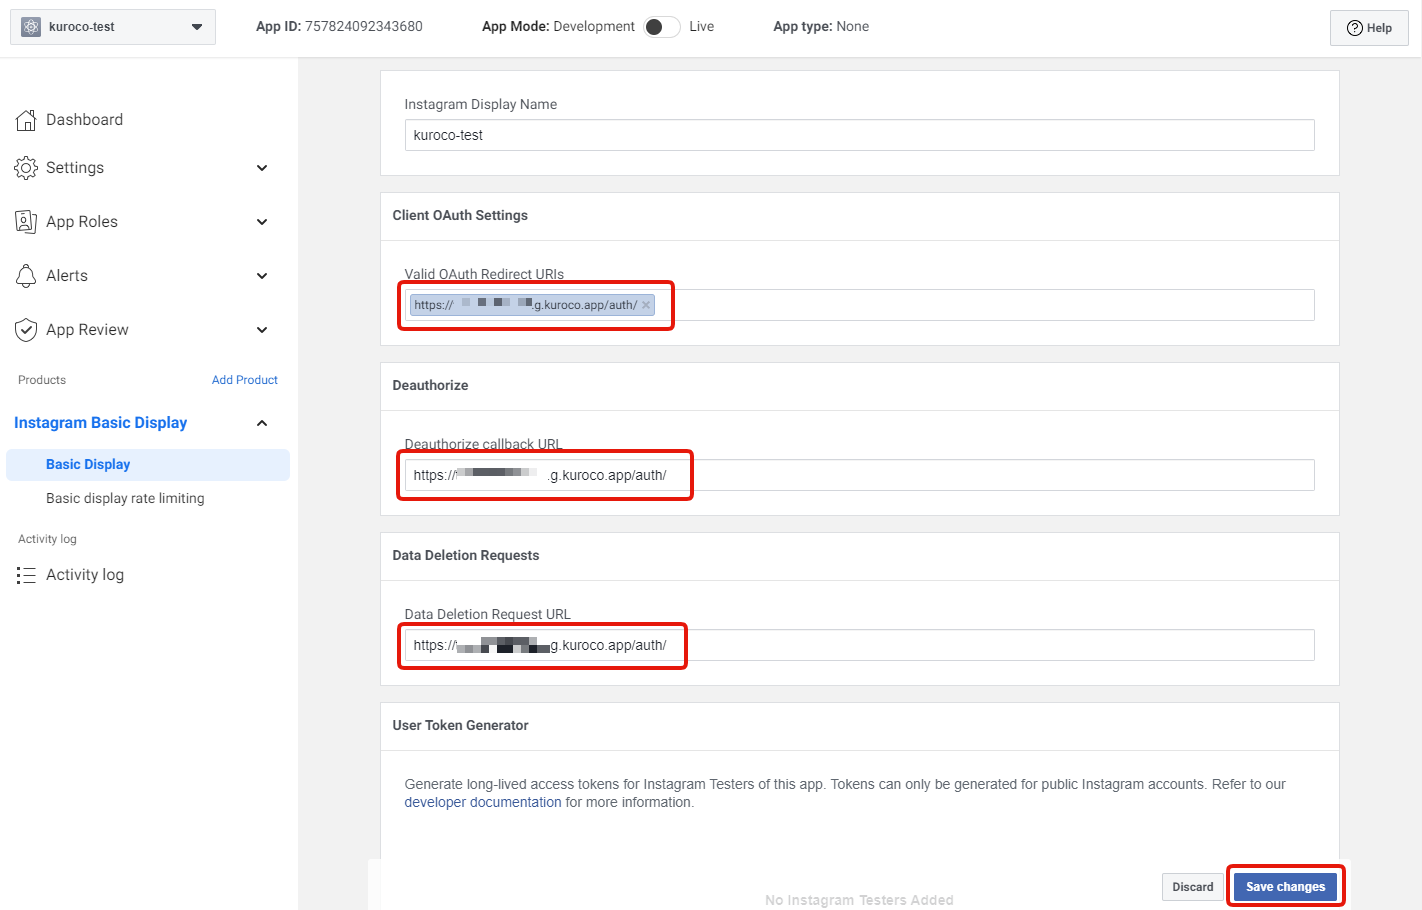Expand the App Review menu
Image resolution: width=1422 pixels, height=910 pixels.
click(261, 329)
